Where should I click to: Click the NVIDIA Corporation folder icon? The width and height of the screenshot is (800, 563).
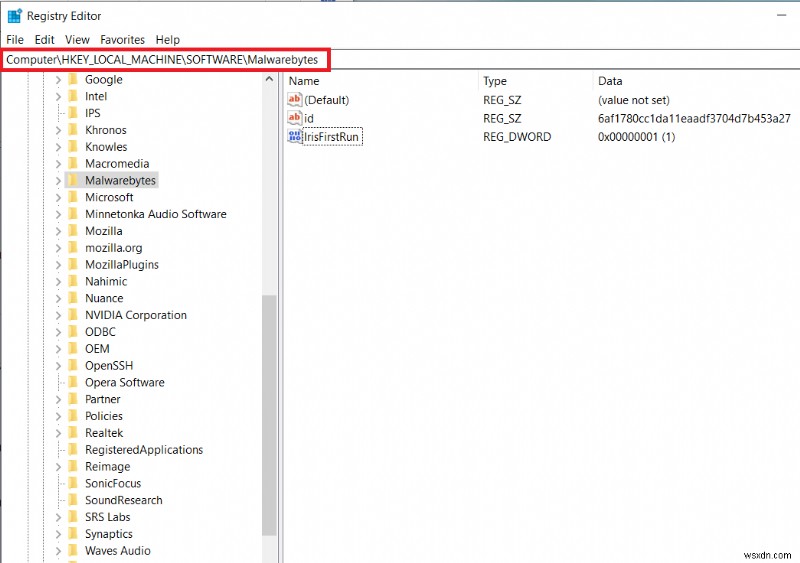point(73,315)
